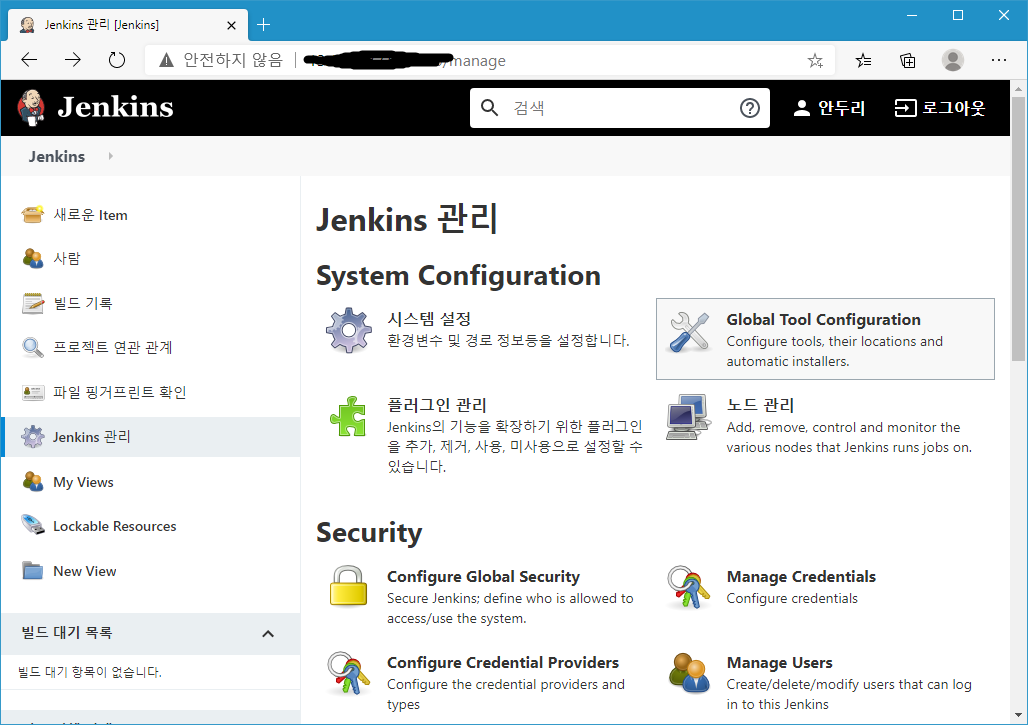Click the 플러그인 관리 puzzle piece icon
This screenshot has width=1028, height=725.
click(349, 416)
